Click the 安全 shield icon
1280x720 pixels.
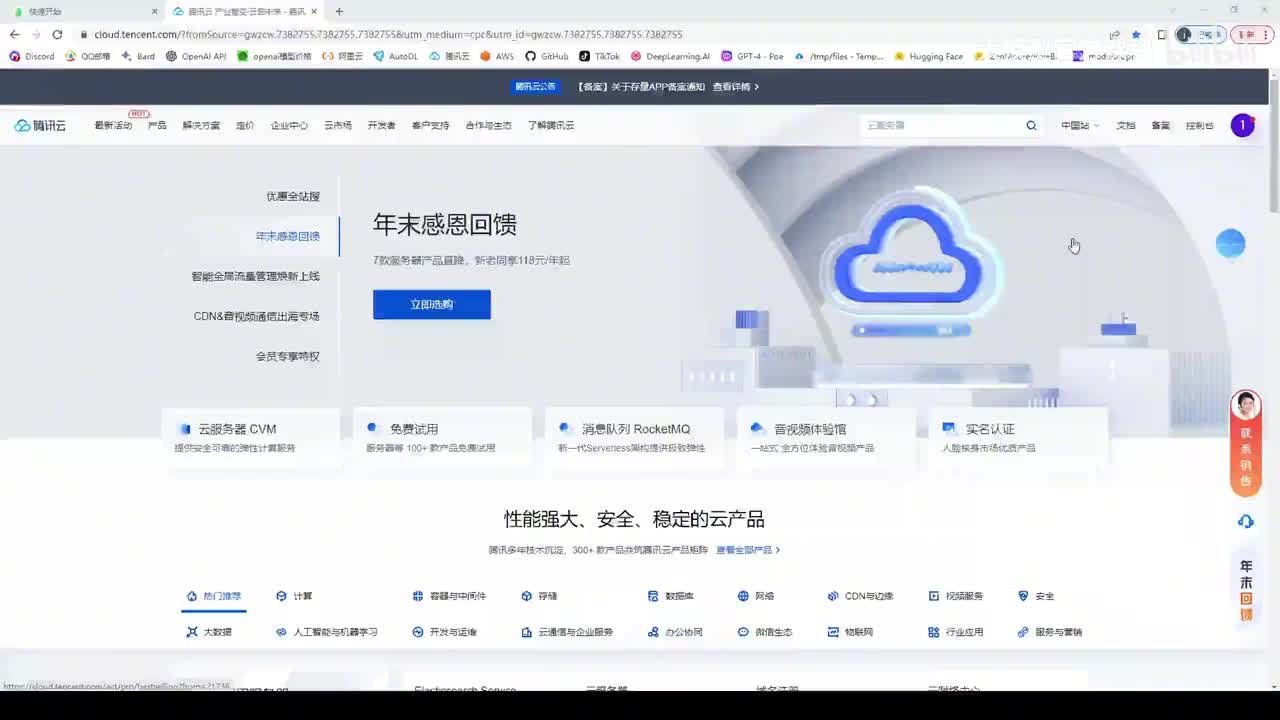(1023, 596)
